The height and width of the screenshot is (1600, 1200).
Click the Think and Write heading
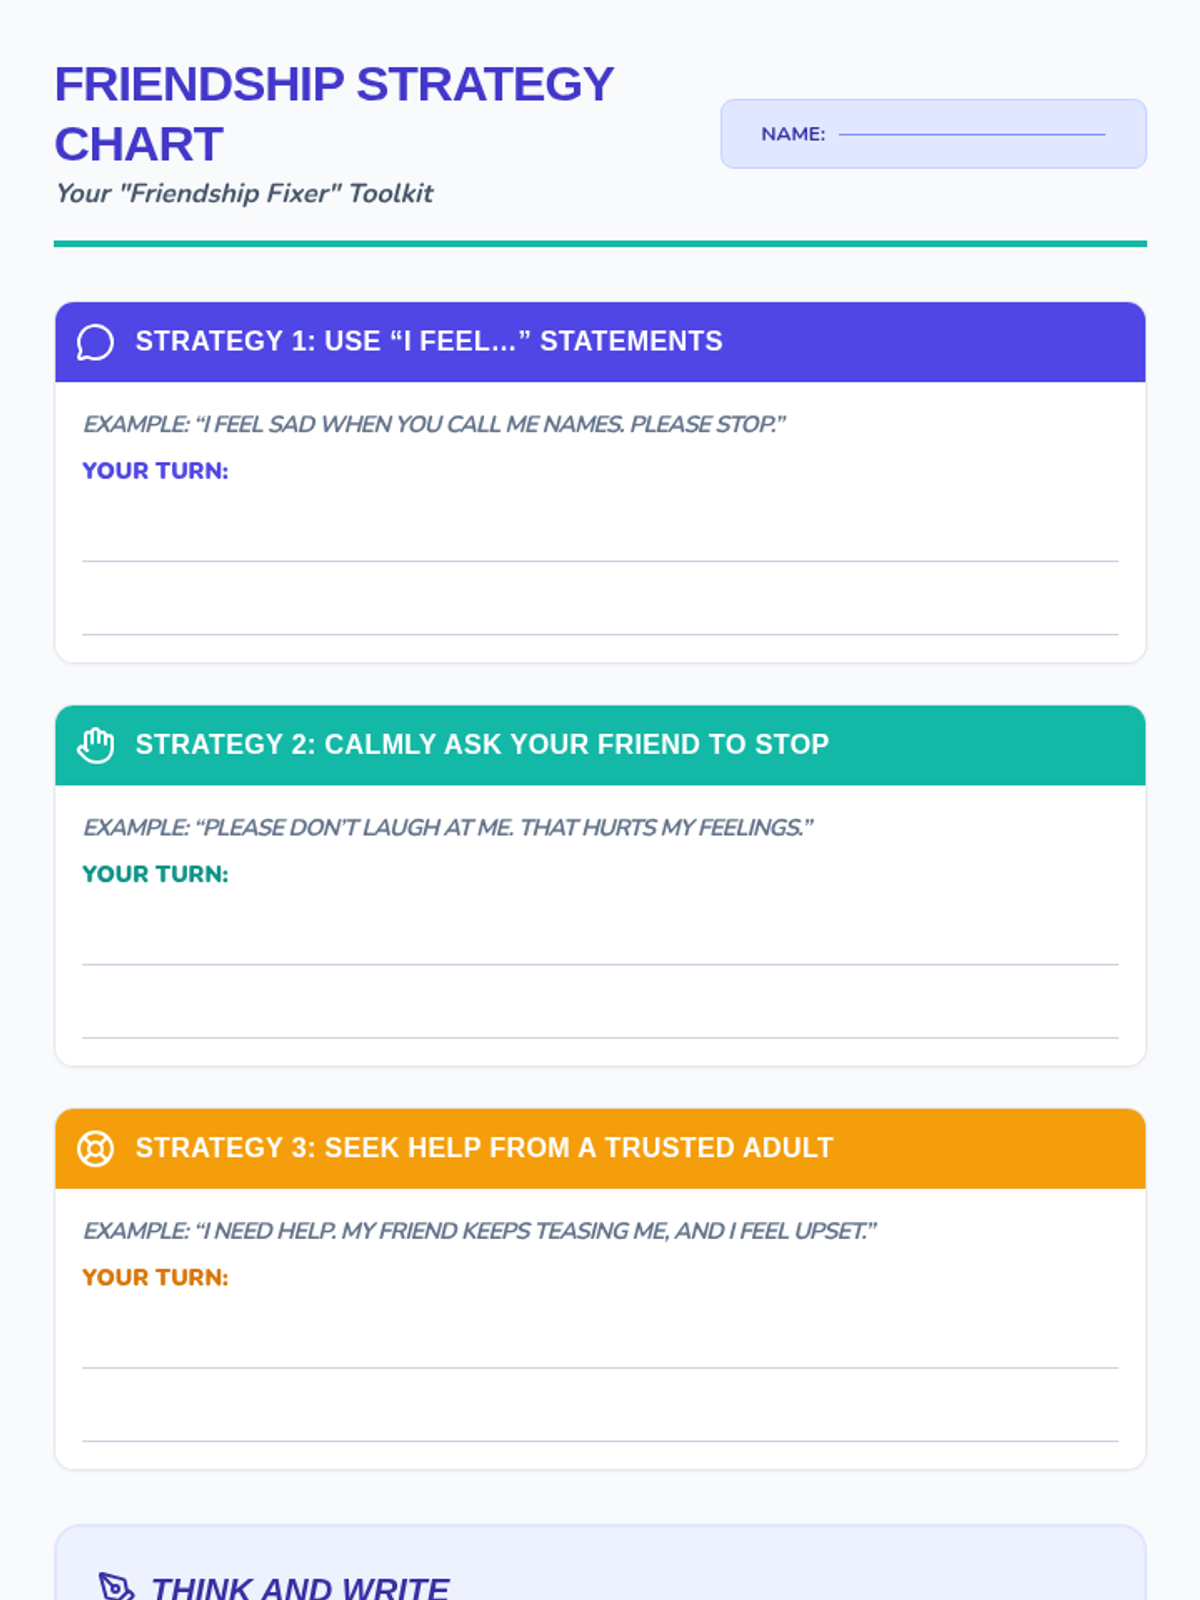pyautogui.click(x=300, y=1587)
